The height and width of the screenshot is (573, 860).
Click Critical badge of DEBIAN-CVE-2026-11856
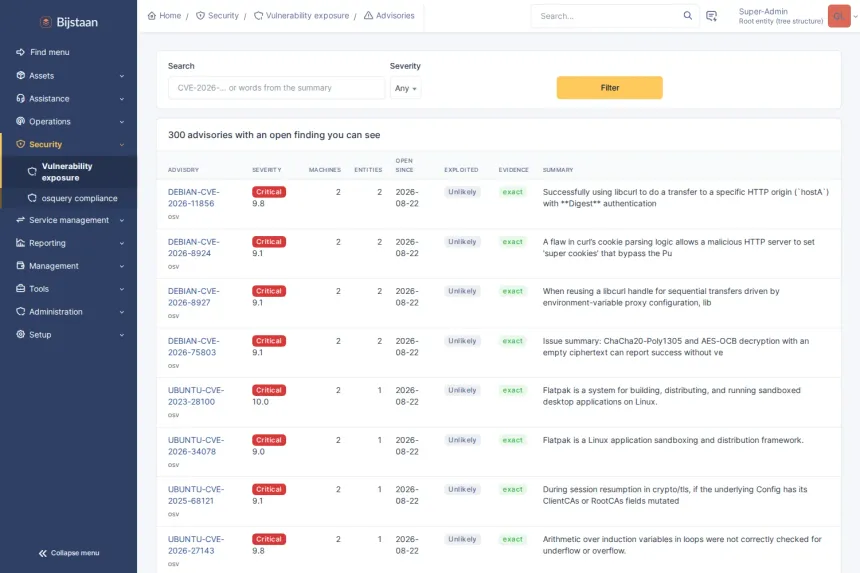(x=269, y=192)
